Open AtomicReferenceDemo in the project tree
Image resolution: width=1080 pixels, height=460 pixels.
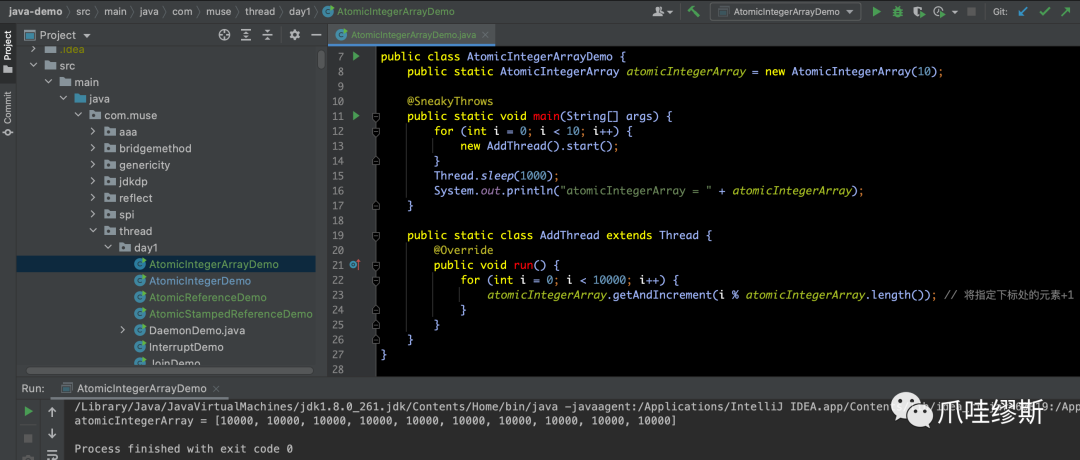point(207,297)
